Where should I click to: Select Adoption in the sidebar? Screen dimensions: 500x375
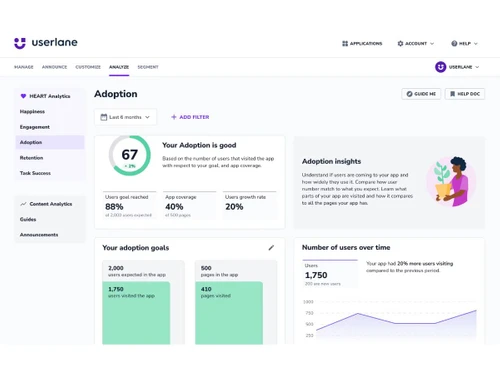pyautogui.click(x=50, y=142)
